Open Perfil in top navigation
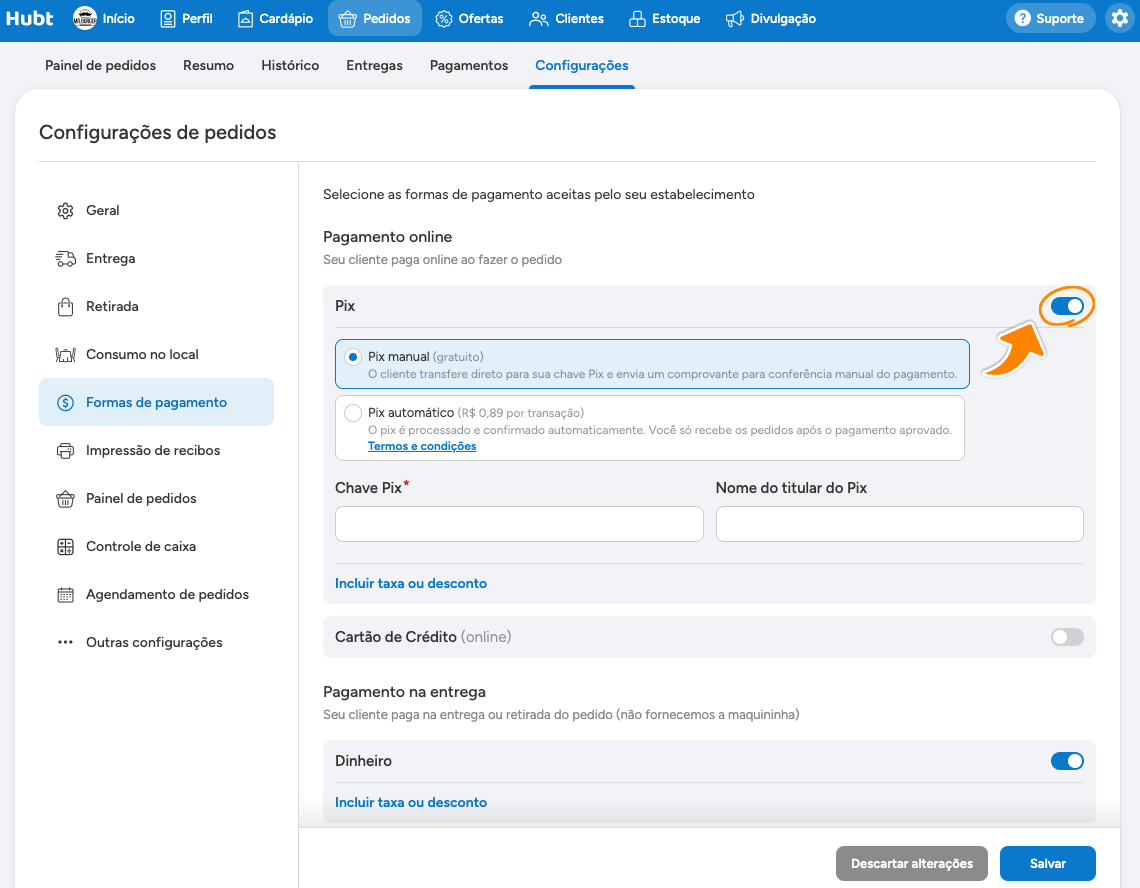The width and height of the screenshot is (1140, 888). [186, 19]
